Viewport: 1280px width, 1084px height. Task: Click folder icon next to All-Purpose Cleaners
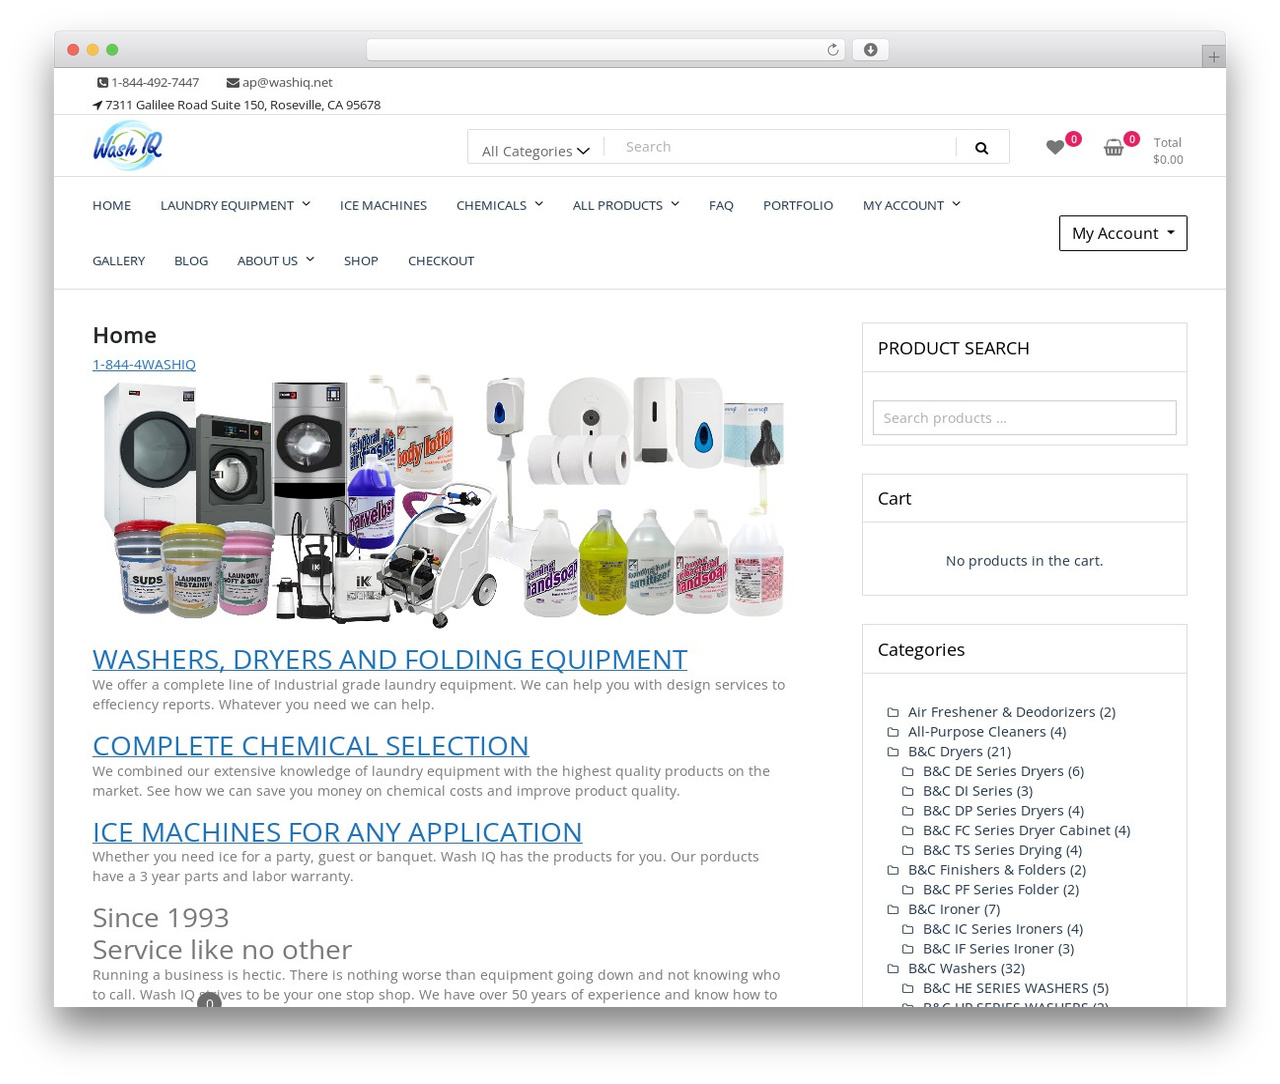point(893,732)
